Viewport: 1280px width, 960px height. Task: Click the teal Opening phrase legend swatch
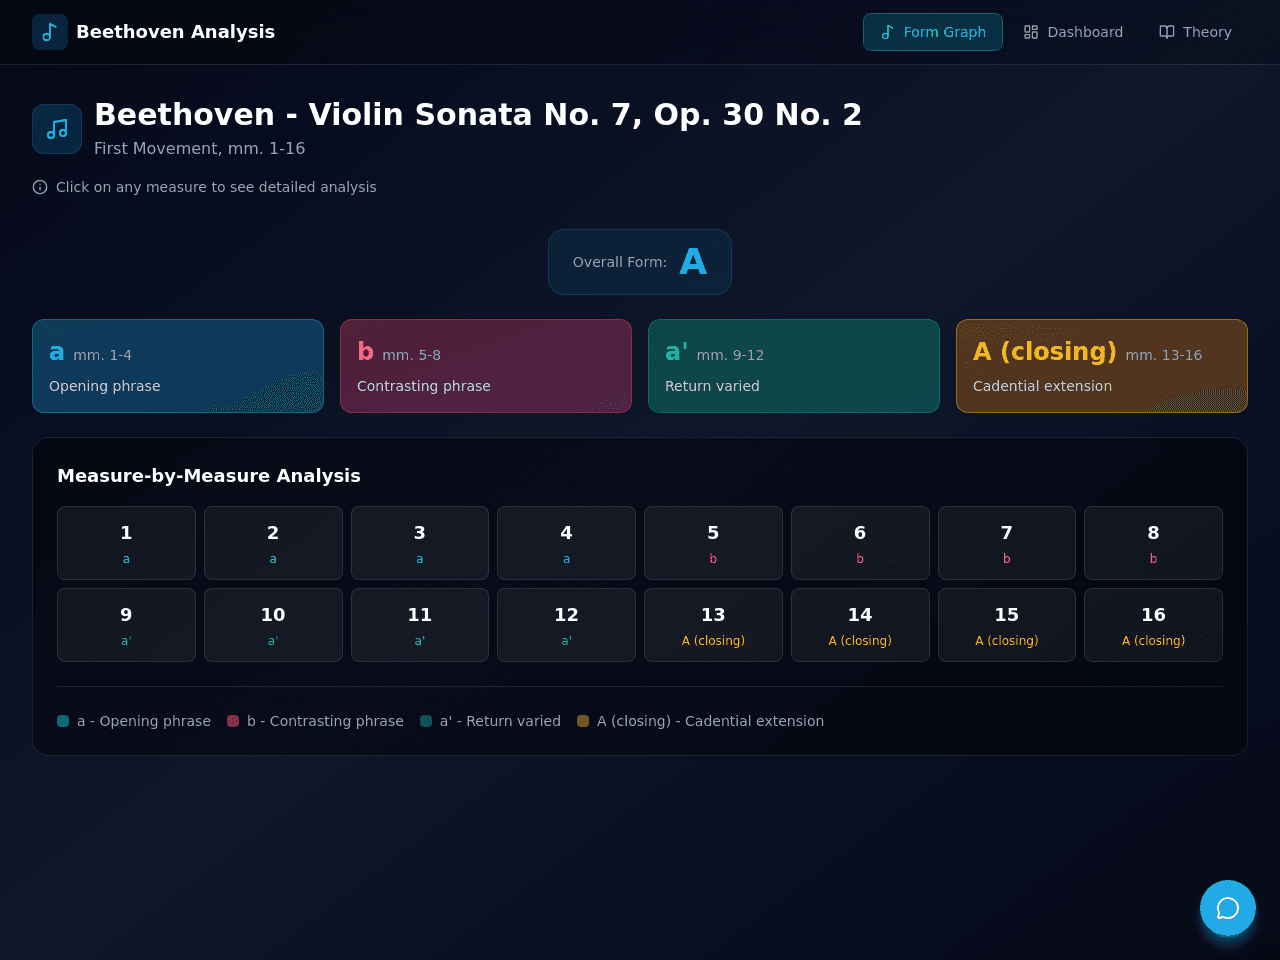(x=63, y=721)
